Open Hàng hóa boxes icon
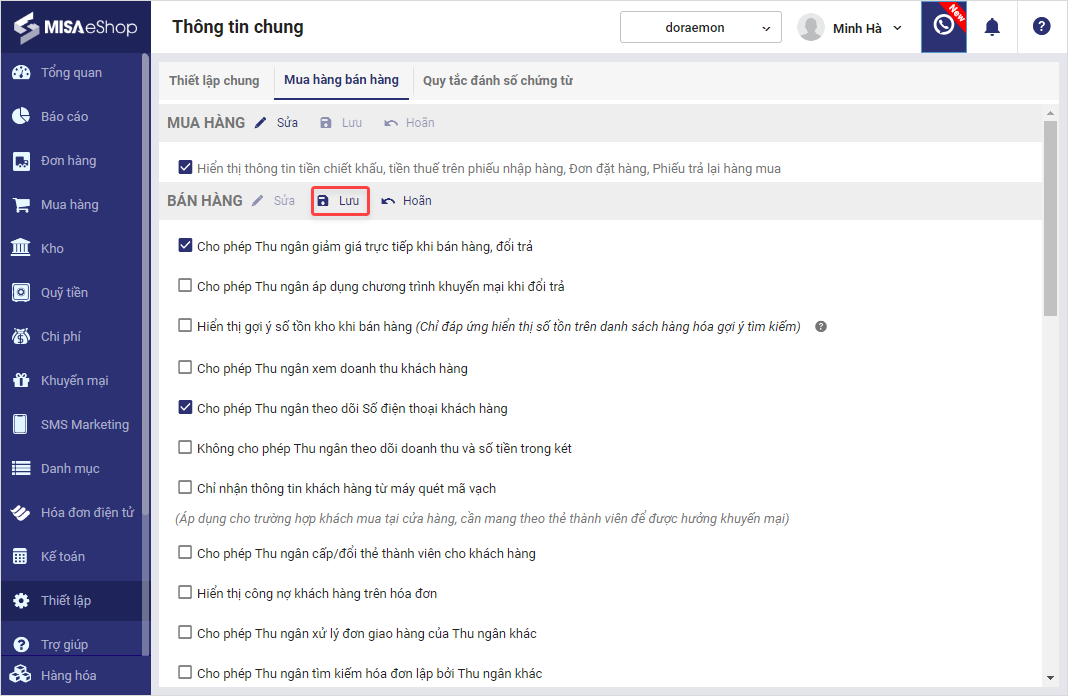 (x=21, y=675)
